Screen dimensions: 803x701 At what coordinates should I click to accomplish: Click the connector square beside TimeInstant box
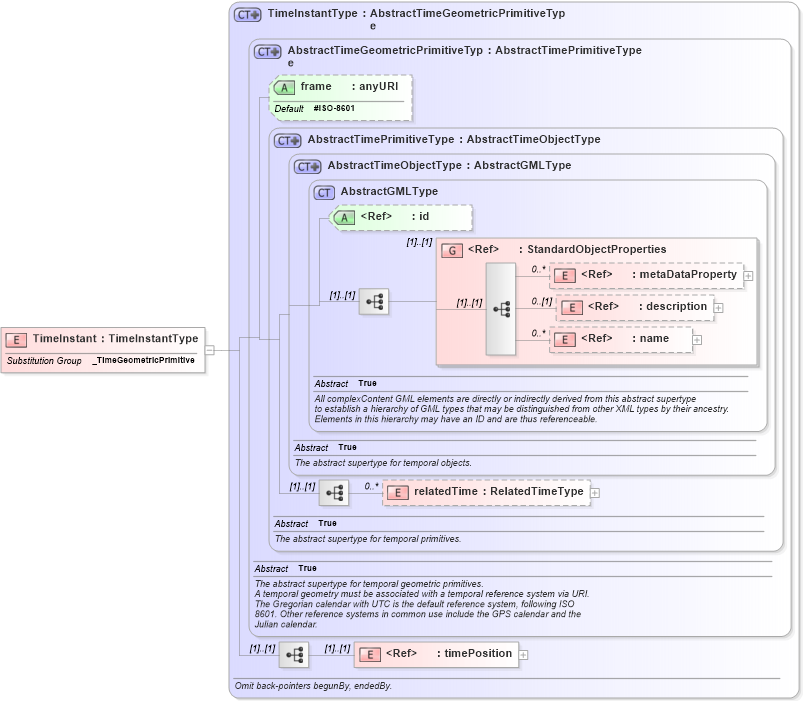(x=210, y=348)
